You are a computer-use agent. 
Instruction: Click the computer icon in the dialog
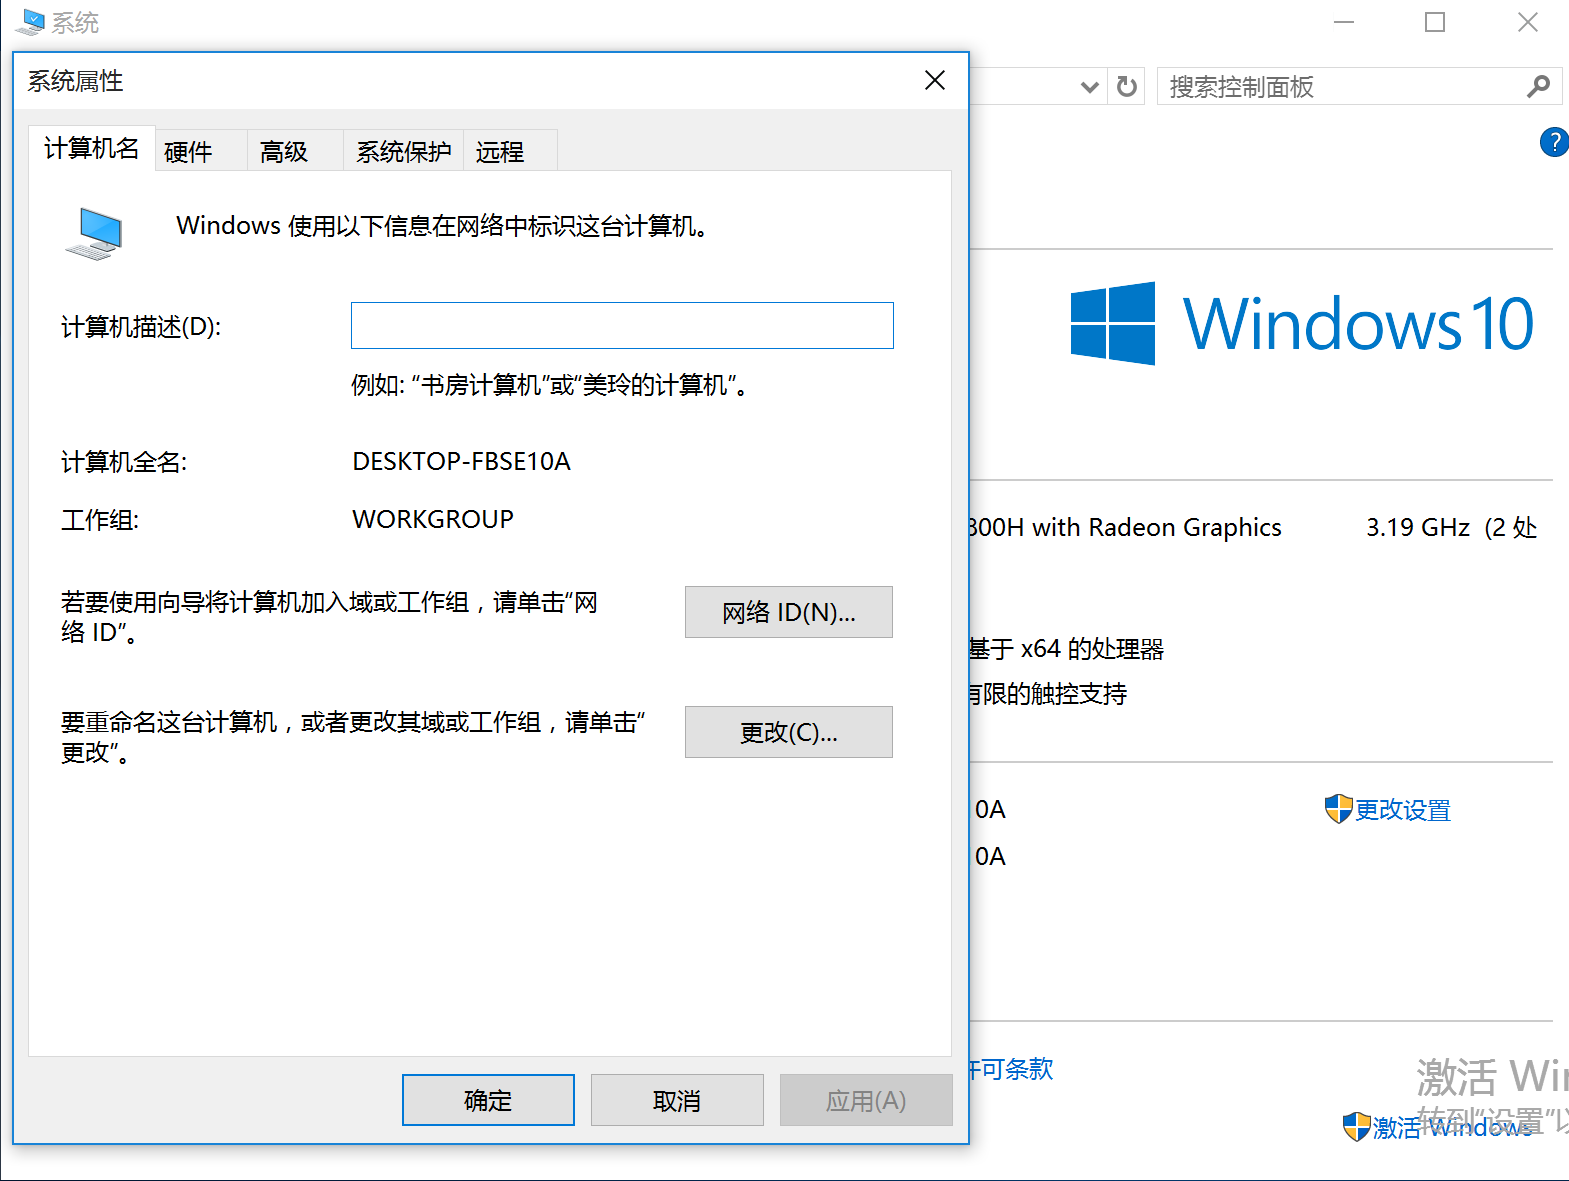click(x=95, y=233)
